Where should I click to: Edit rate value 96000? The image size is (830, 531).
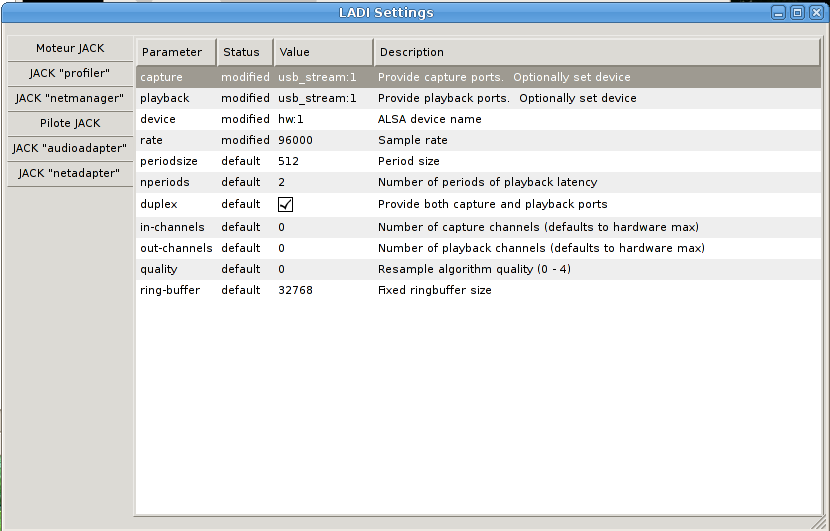click(295, 140)
